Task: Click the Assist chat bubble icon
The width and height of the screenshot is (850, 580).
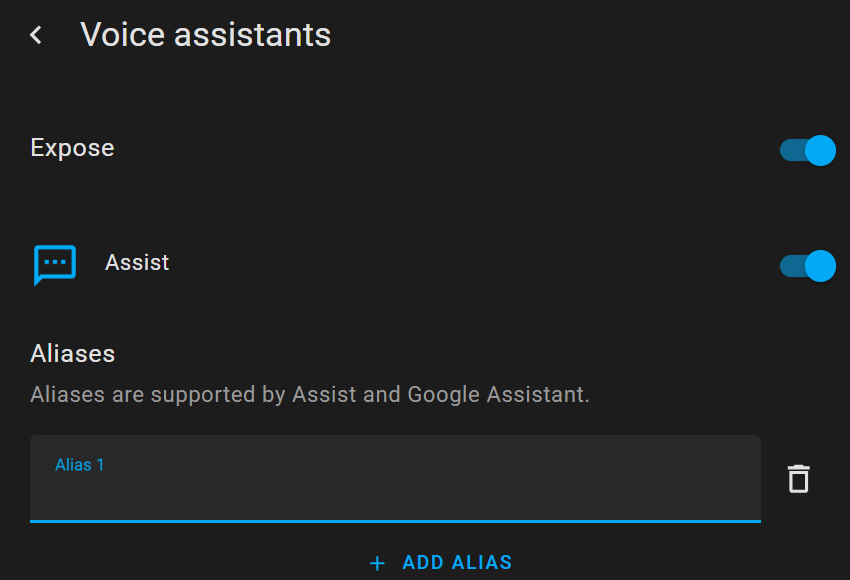Action: click(x=54, y=264)
